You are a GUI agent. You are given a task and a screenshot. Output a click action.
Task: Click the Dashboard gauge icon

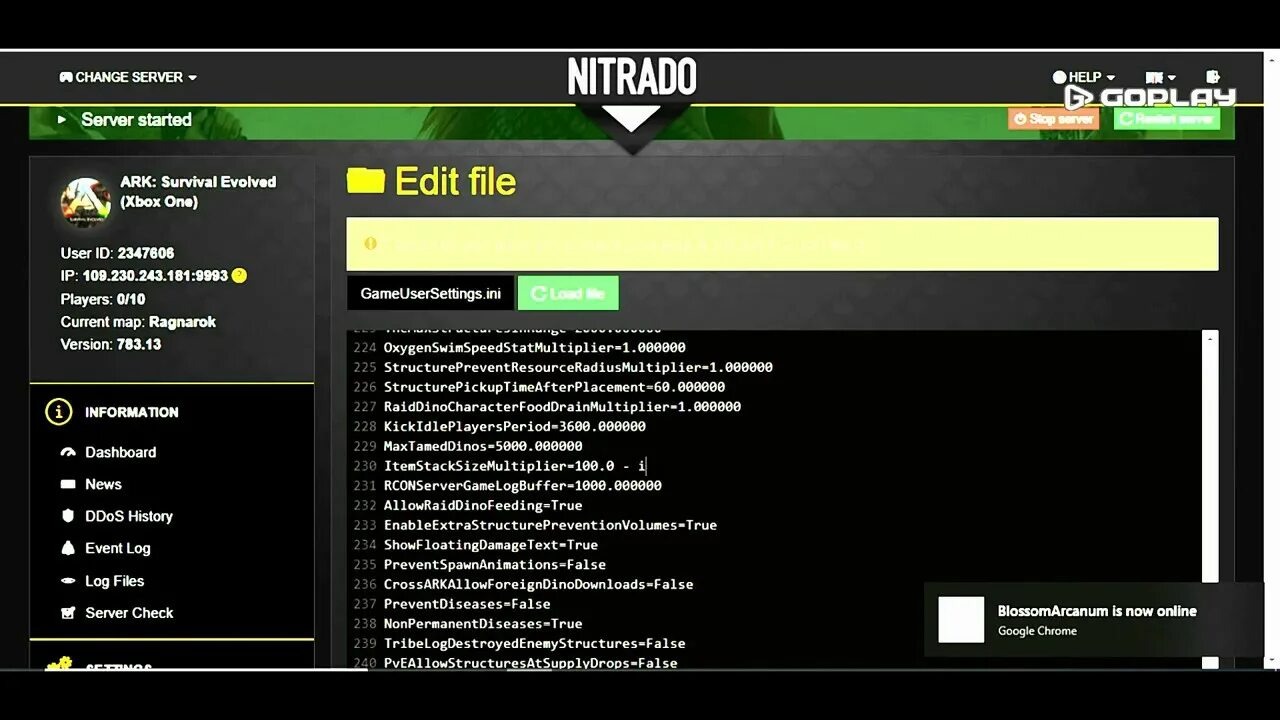(68, 452)
